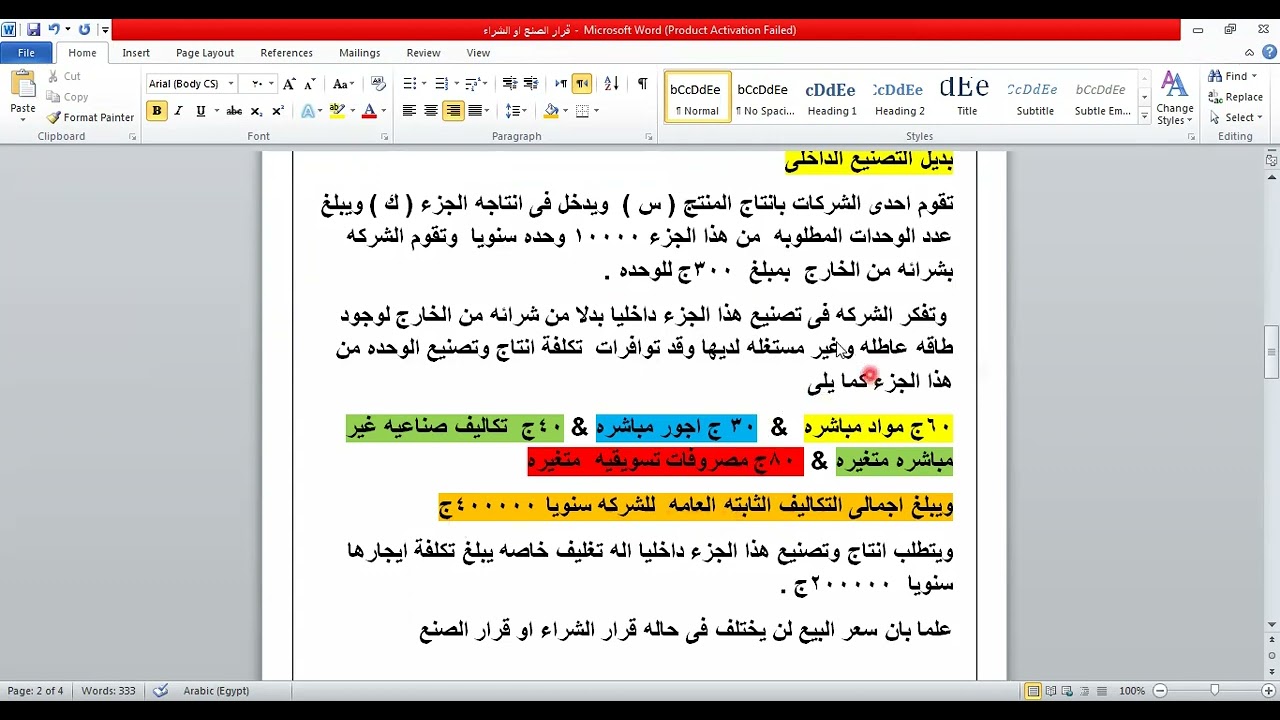Open the Borders dropdown
This screenshot has height=720, width=1280.
(x=597, y=111)
